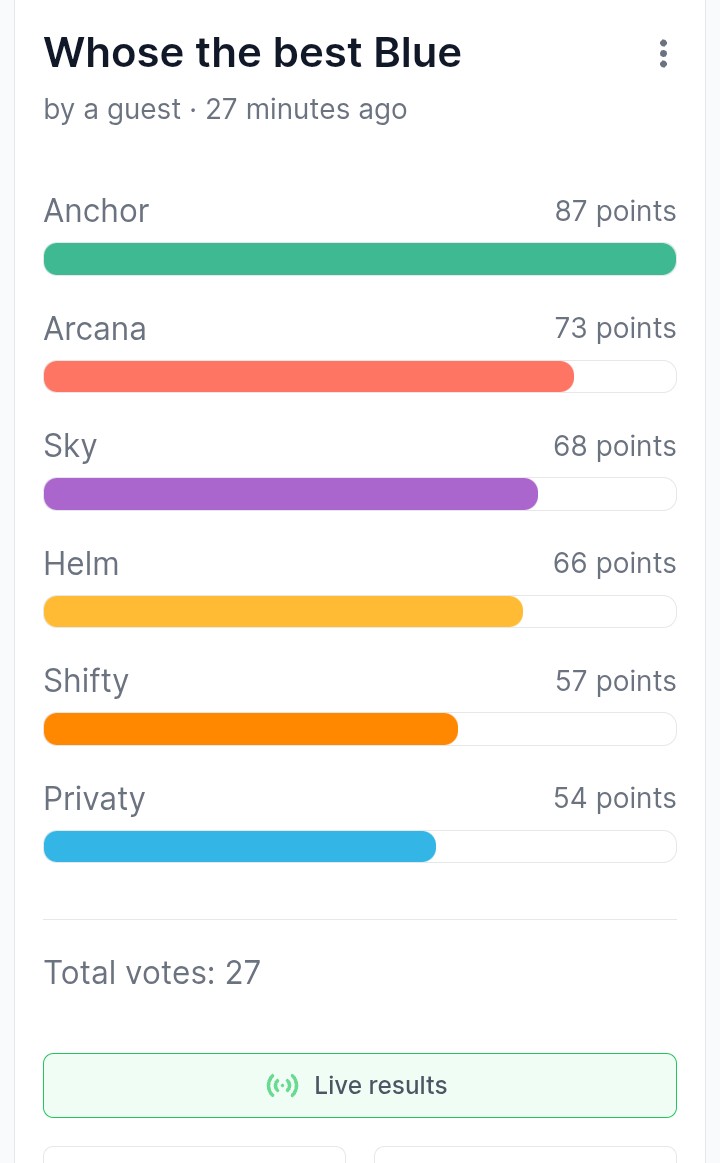Select the Sky option label

(70, 447)
